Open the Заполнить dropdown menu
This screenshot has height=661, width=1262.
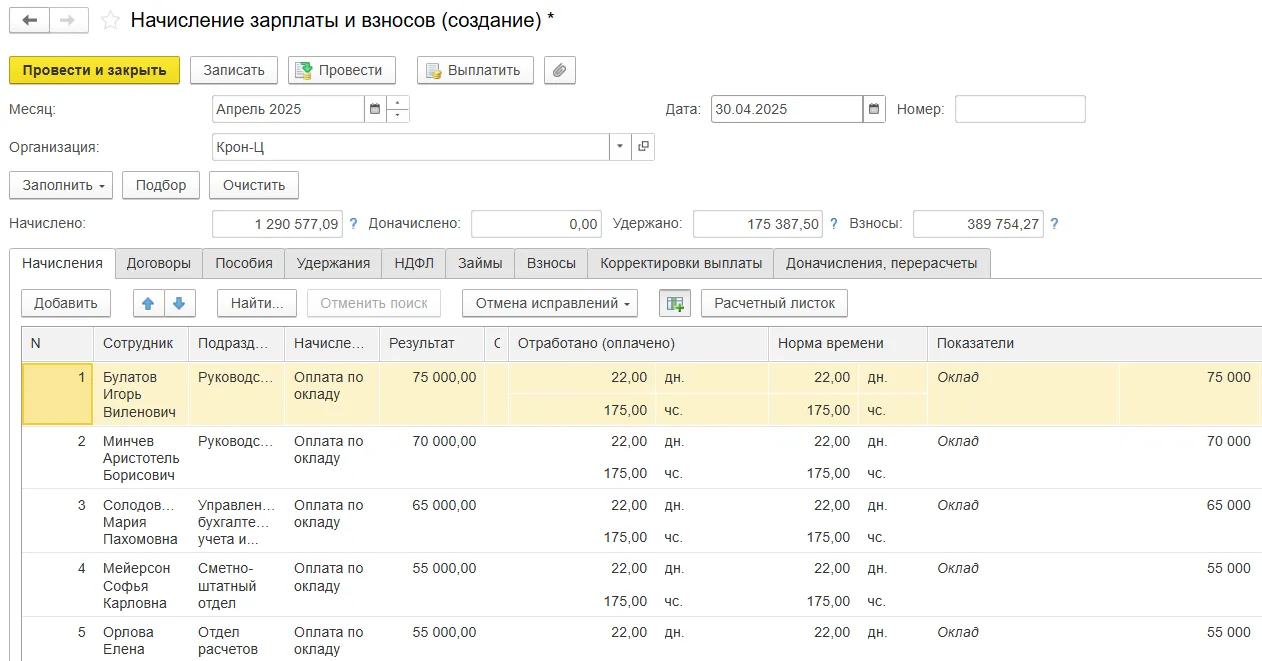61,185
